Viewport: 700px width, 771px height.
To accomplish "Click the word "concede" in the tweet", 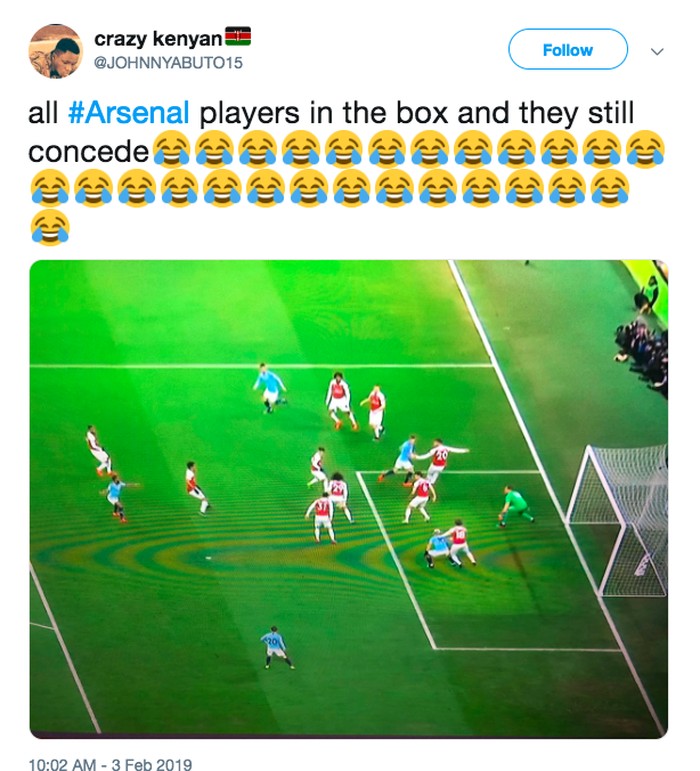I will [x=89, y=151].
